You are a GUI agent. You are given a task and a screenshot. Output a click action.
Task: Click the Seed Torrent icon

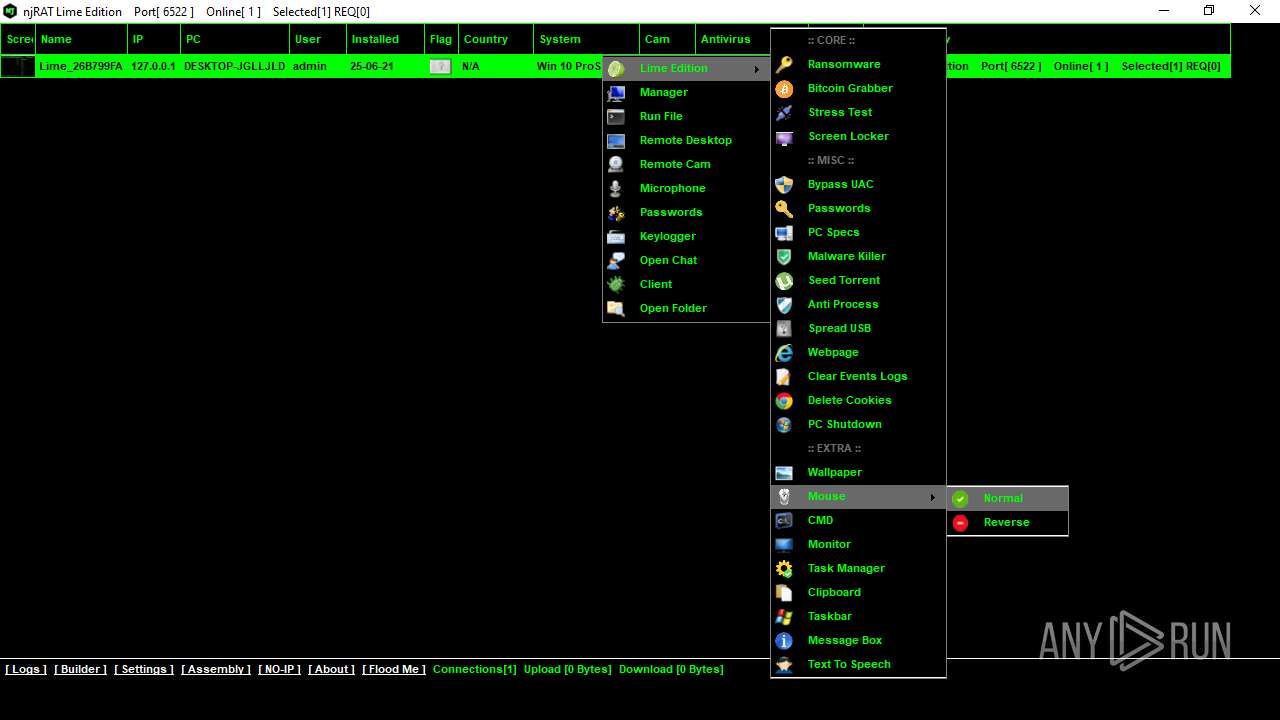pos(785,280)
